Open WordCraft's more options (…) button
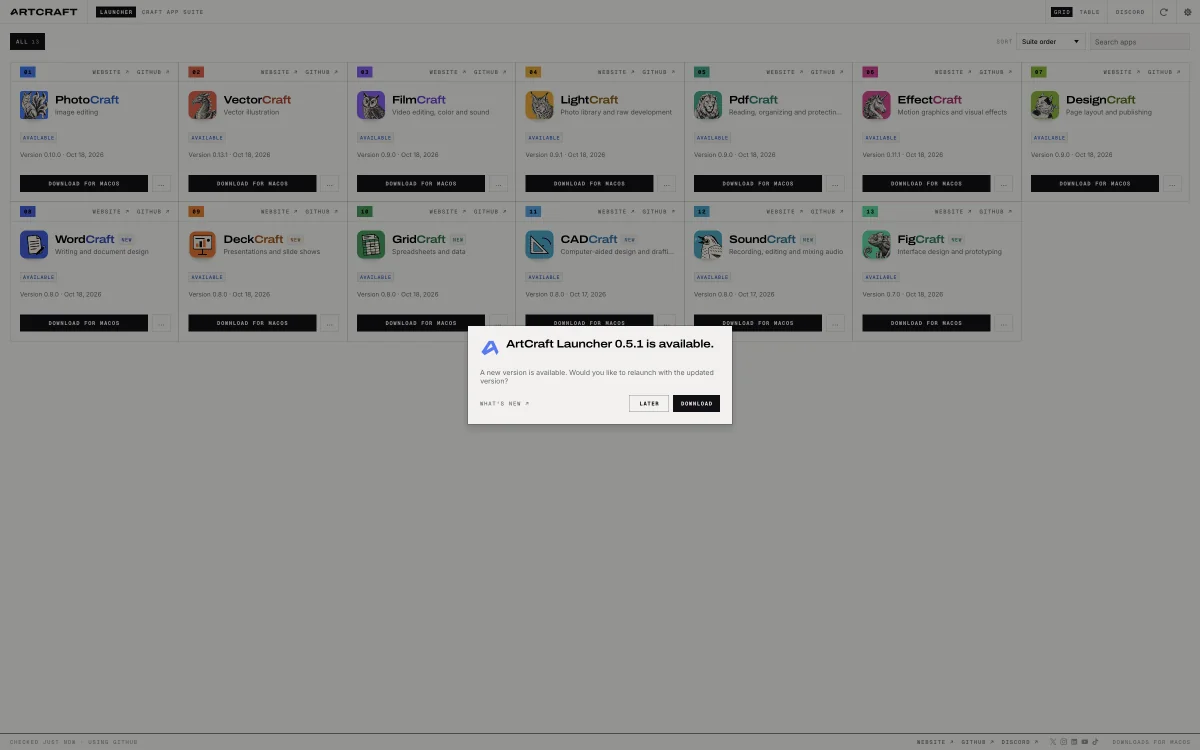The height and width of the screenshot is (750, 1200). click(x=162, y=323)
